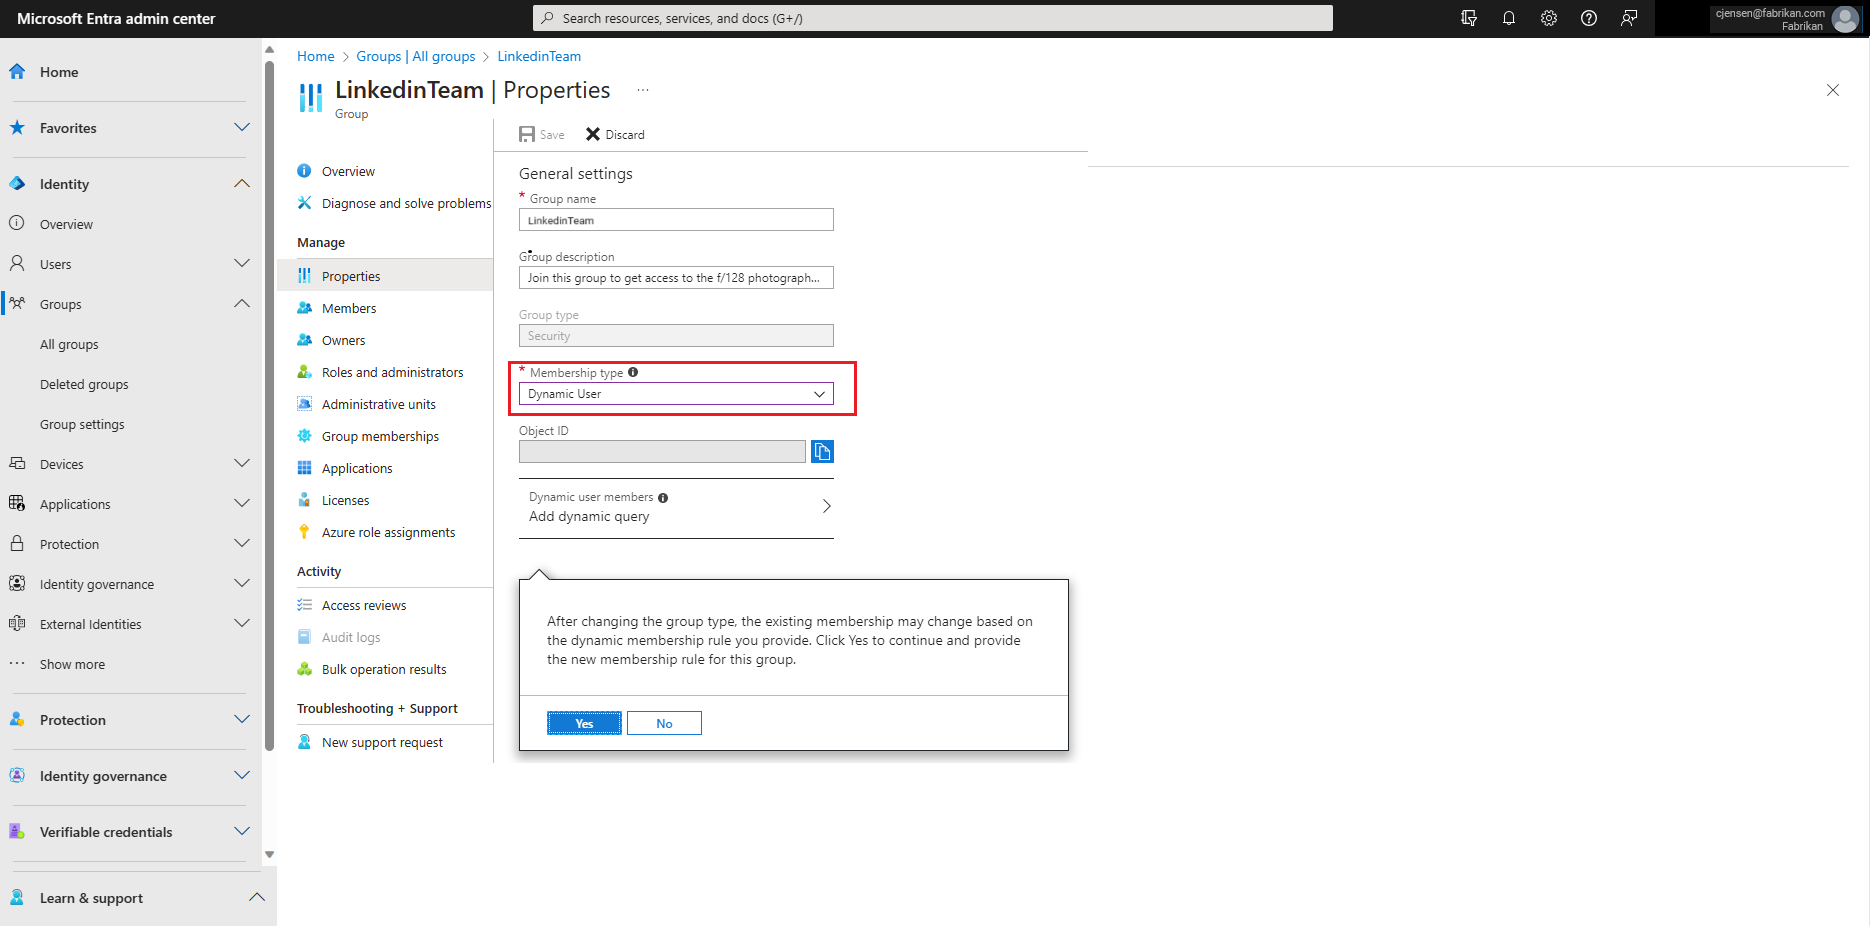Viewport: 1870px width, 926px height.
Task: Click the more options ellipsis beside Properties
Action: tap(643, 90)
